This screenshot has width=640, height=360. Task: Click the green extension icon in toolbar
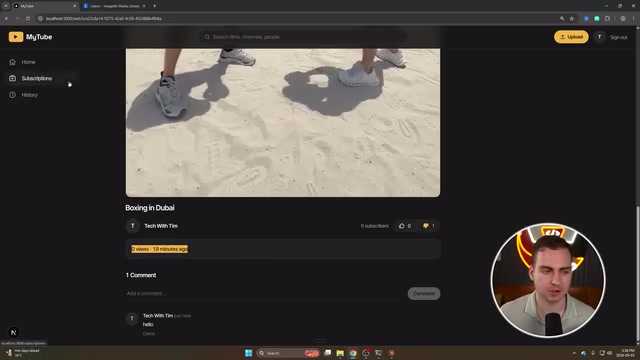point(597,18)
